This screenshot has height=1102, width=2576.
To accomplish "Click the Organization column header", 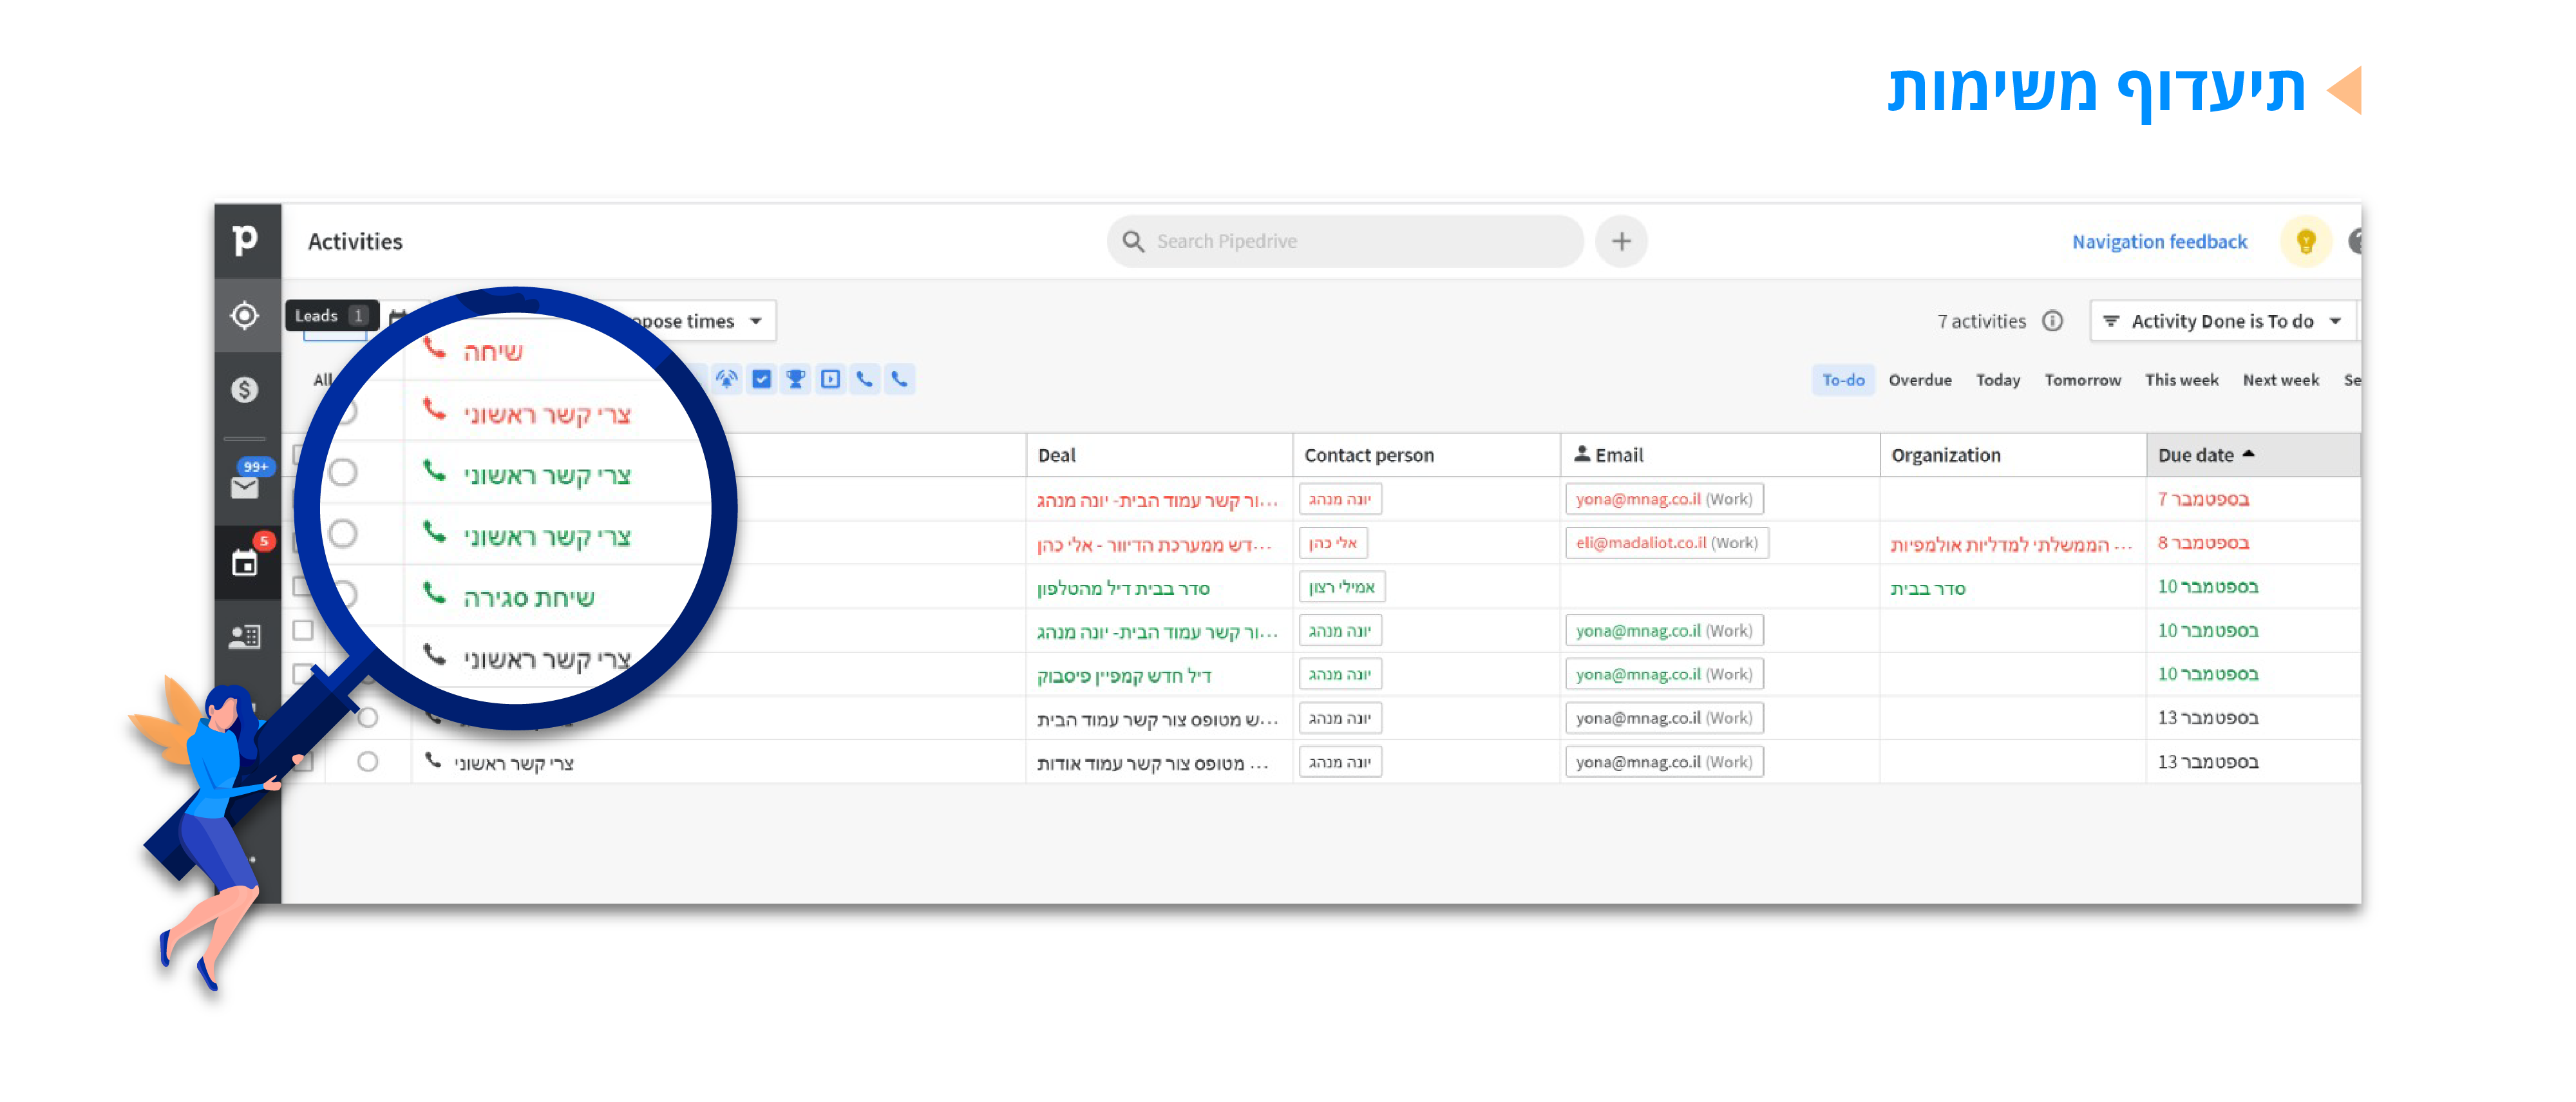I will (2013, 455).
